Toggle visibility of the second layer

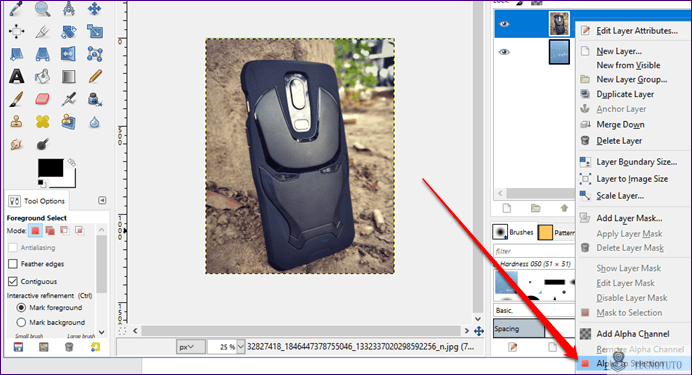[504, 52]
